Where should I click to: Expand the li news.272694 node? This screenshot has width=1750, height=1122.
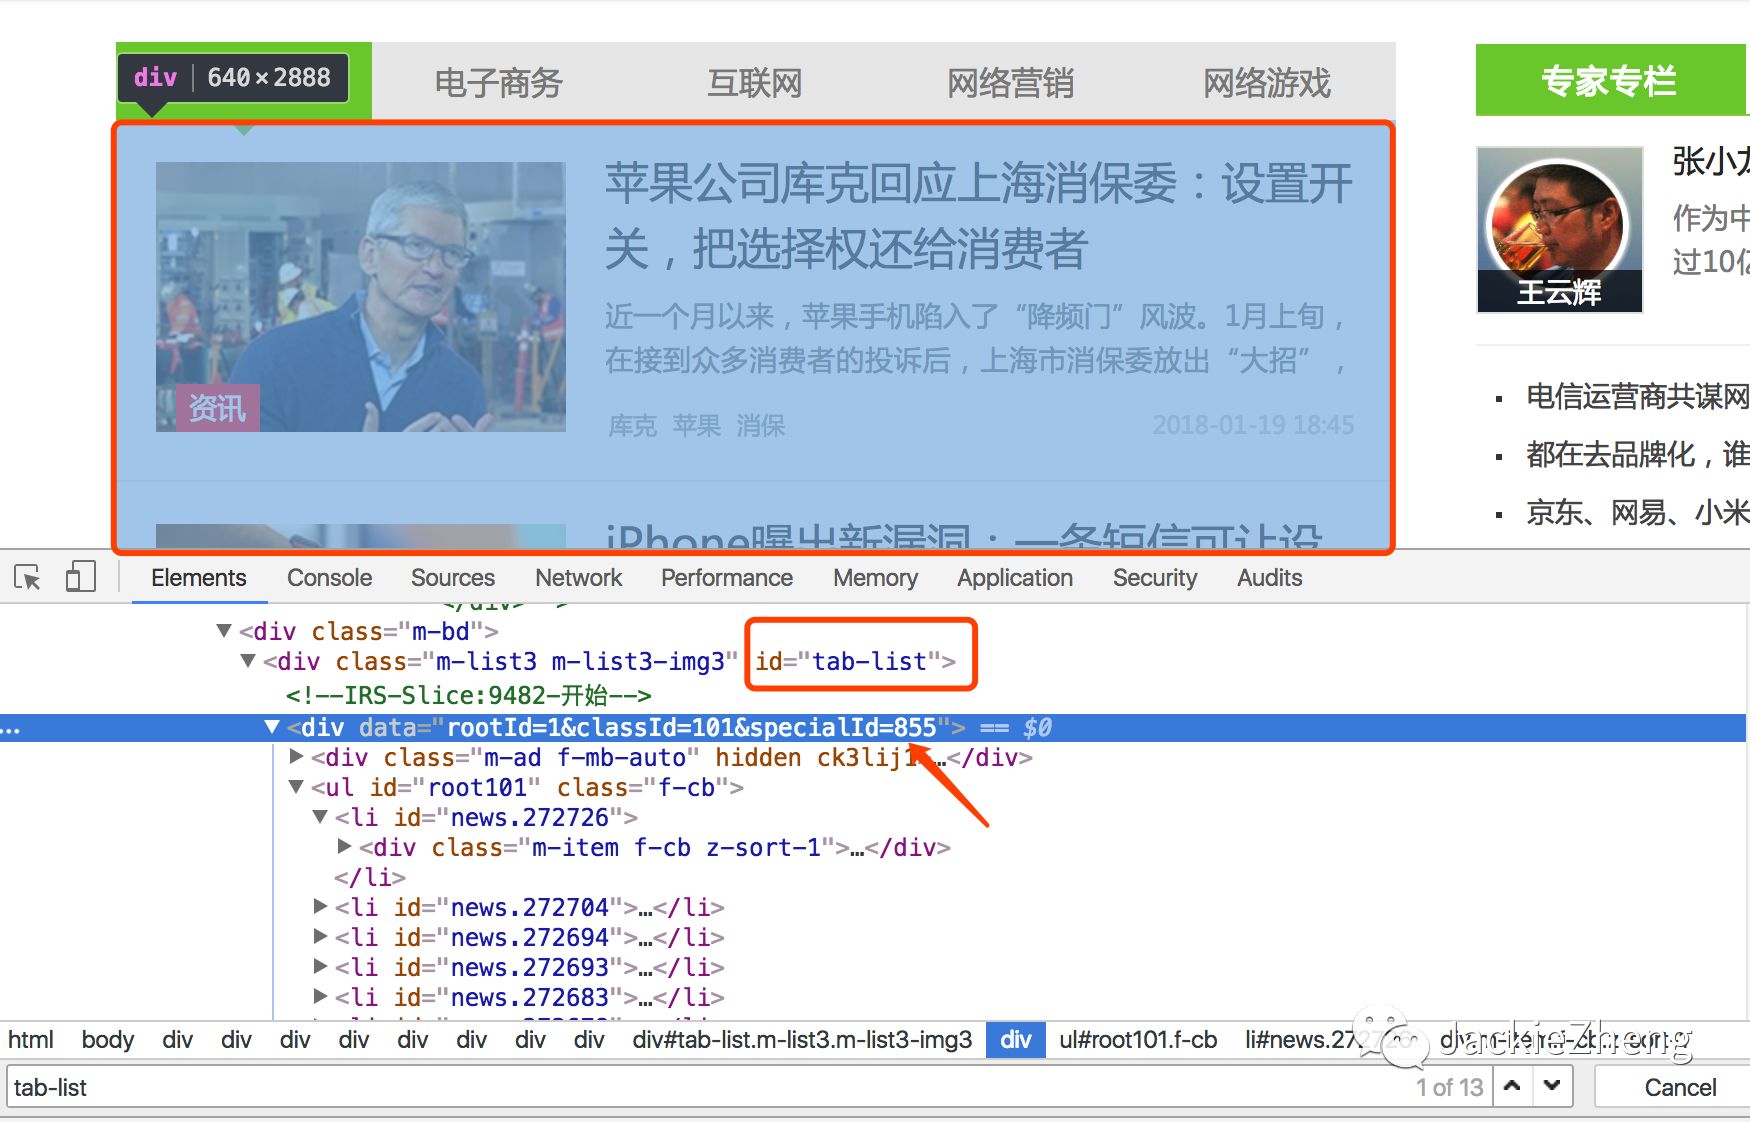(320, 937)
